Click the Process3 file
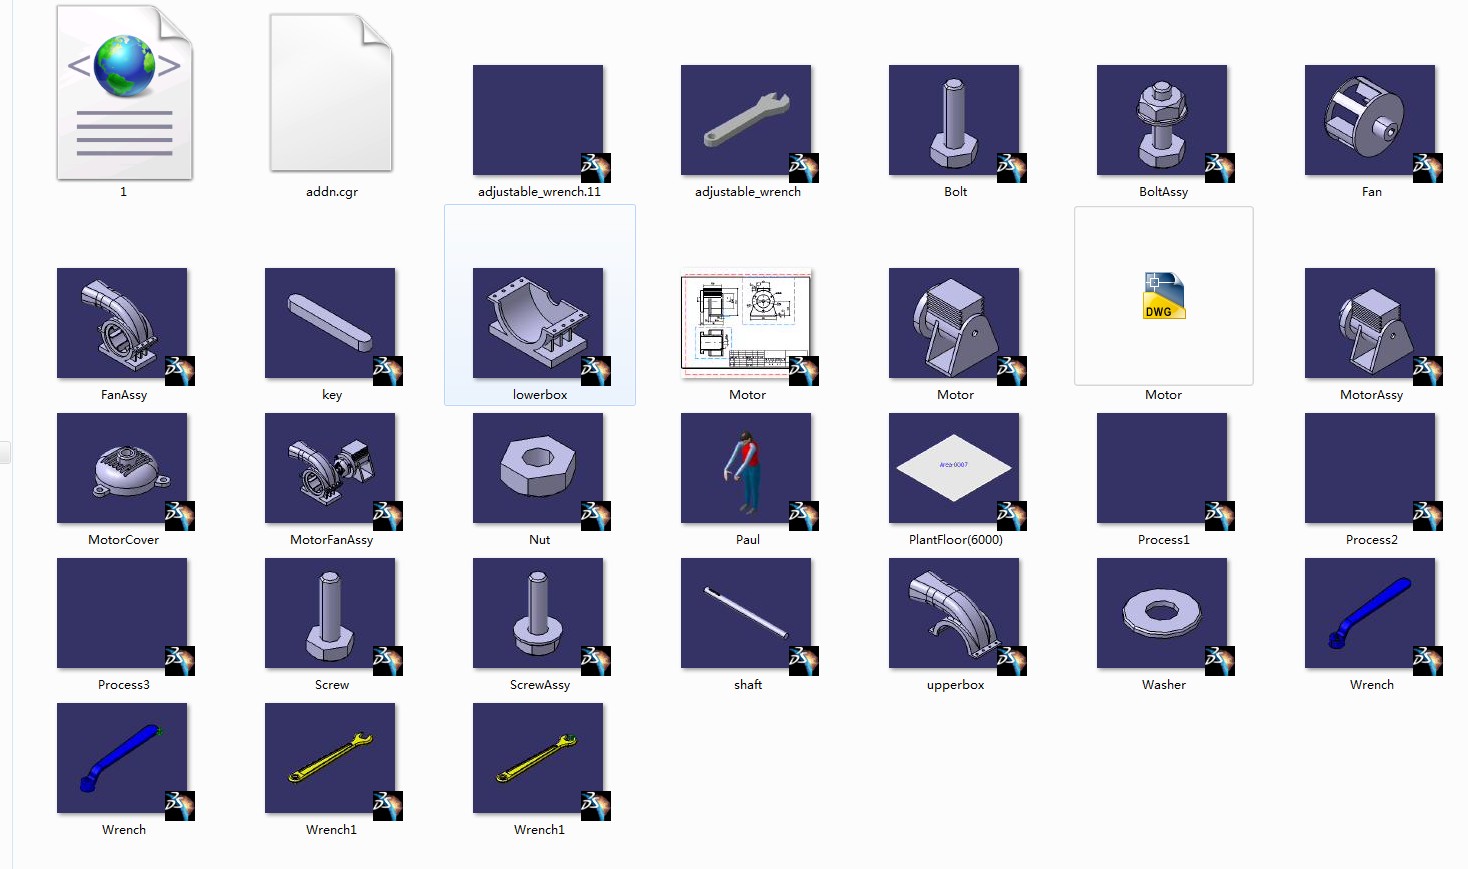The height and width of the screenshot is (869, 1468). tap(122, 613)
